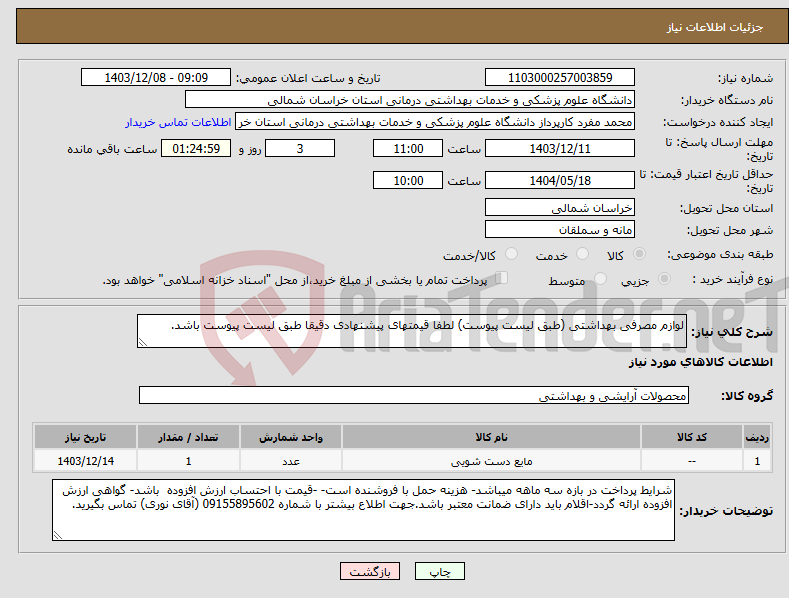The height and width of the screenshot is (598, 789).
Task: Click the چاپ print button
Action: (440, 571)
